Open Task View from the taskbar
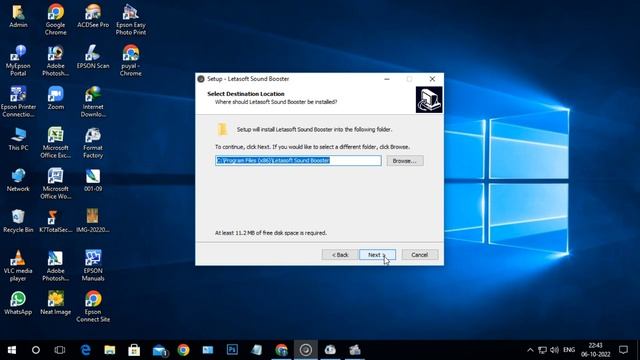This screenshot has height=360, width=640. click(60, 350)
